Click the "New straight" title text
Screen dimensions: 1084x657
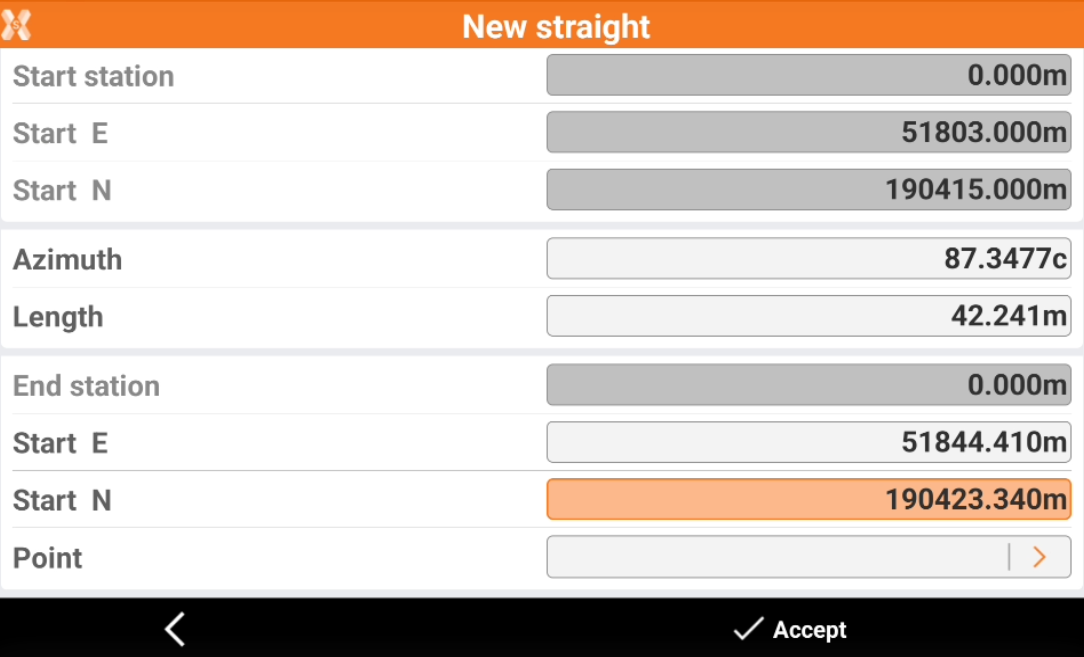pyautogui.click(x=556, y=26)
